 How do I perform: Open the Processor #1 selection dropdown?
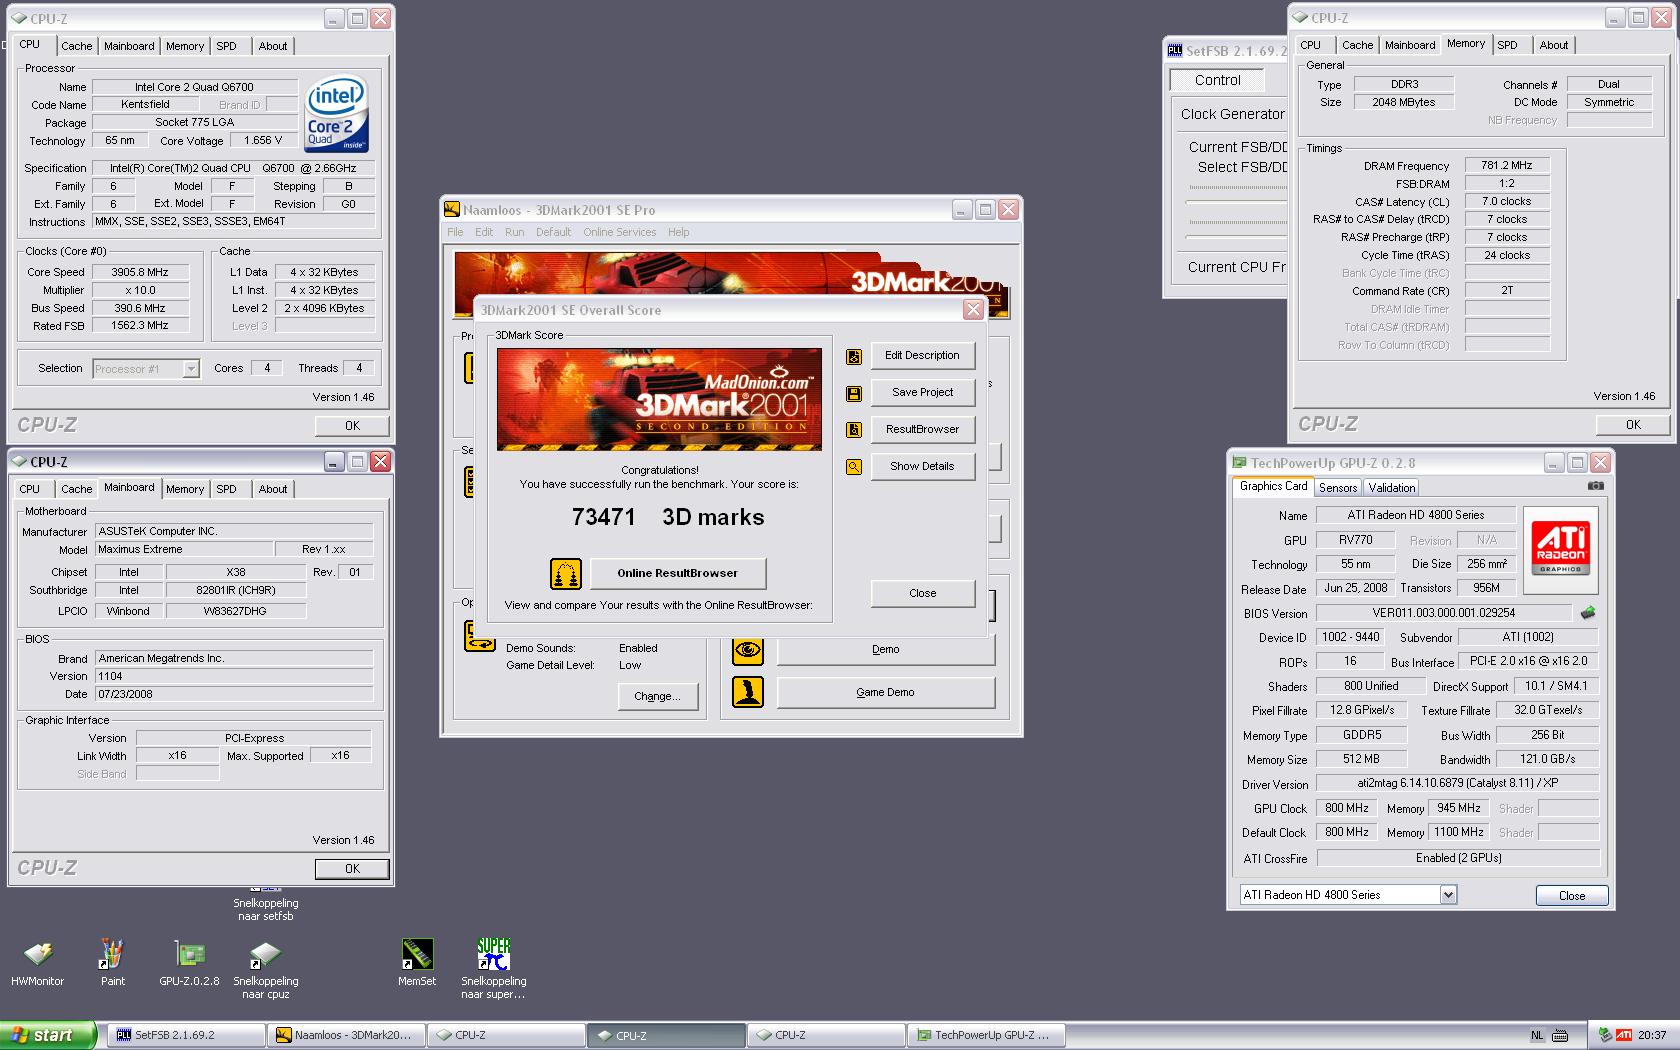point(190,369)
